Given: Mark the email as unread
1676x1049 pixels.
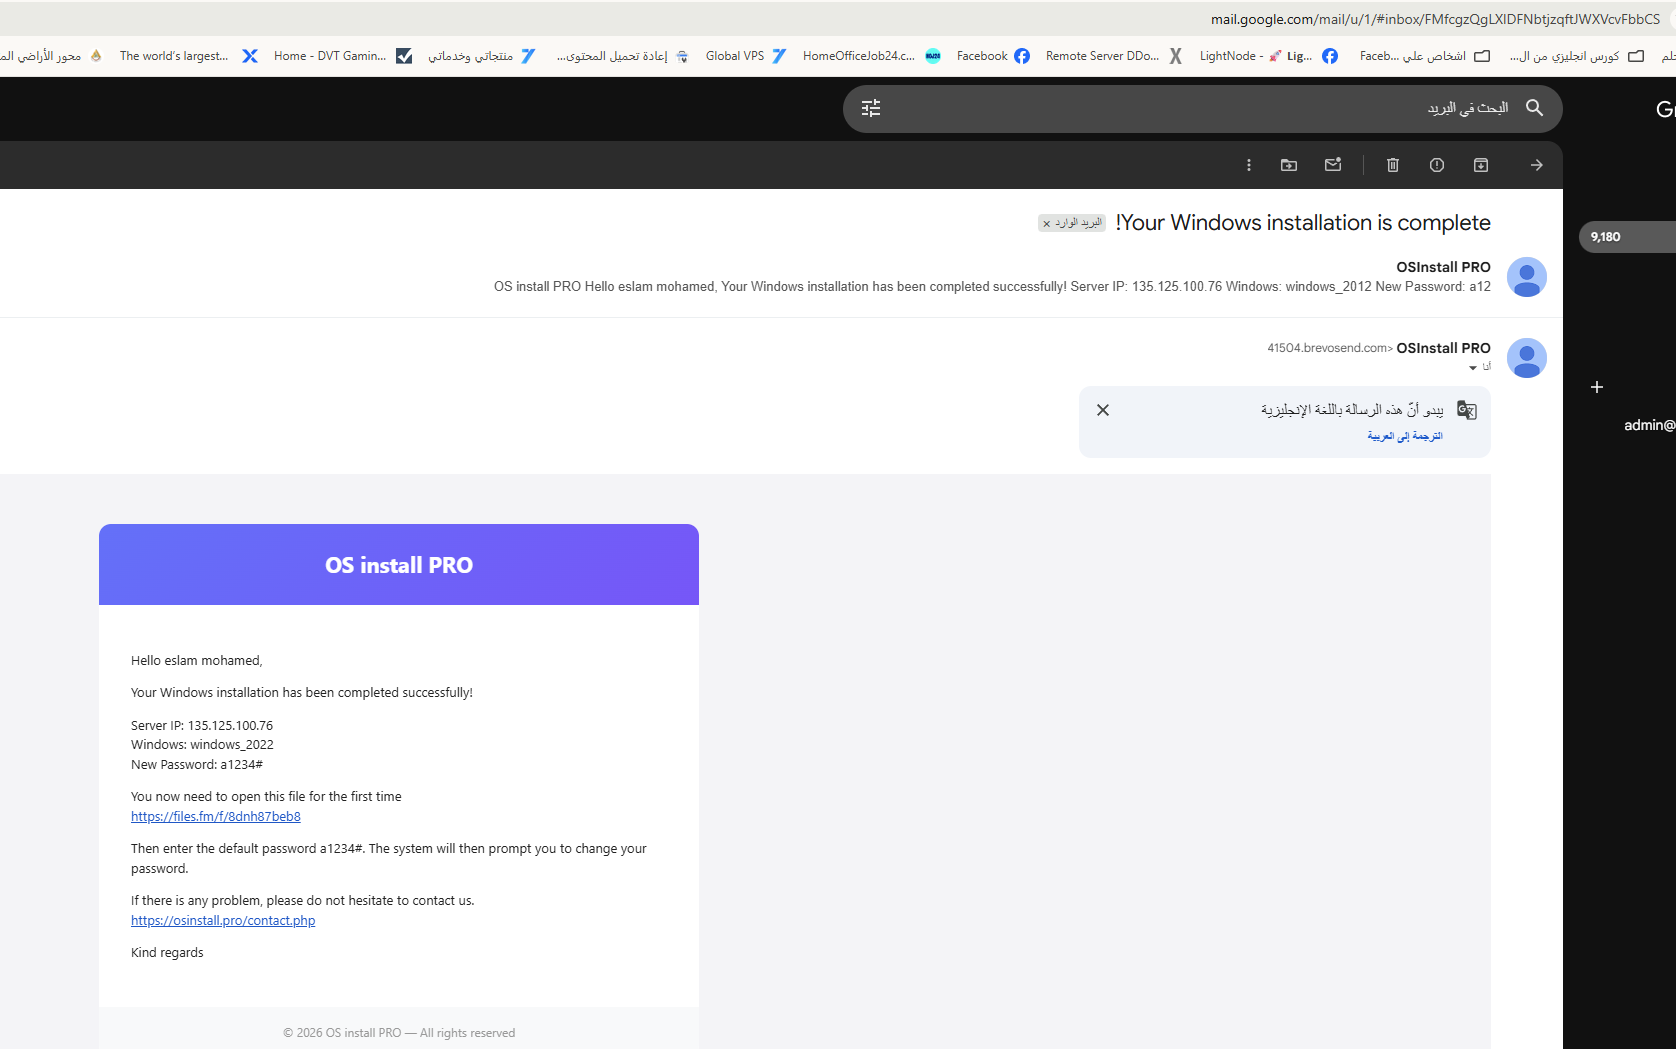Looking at the screenshot, I should click(1333, 165).
